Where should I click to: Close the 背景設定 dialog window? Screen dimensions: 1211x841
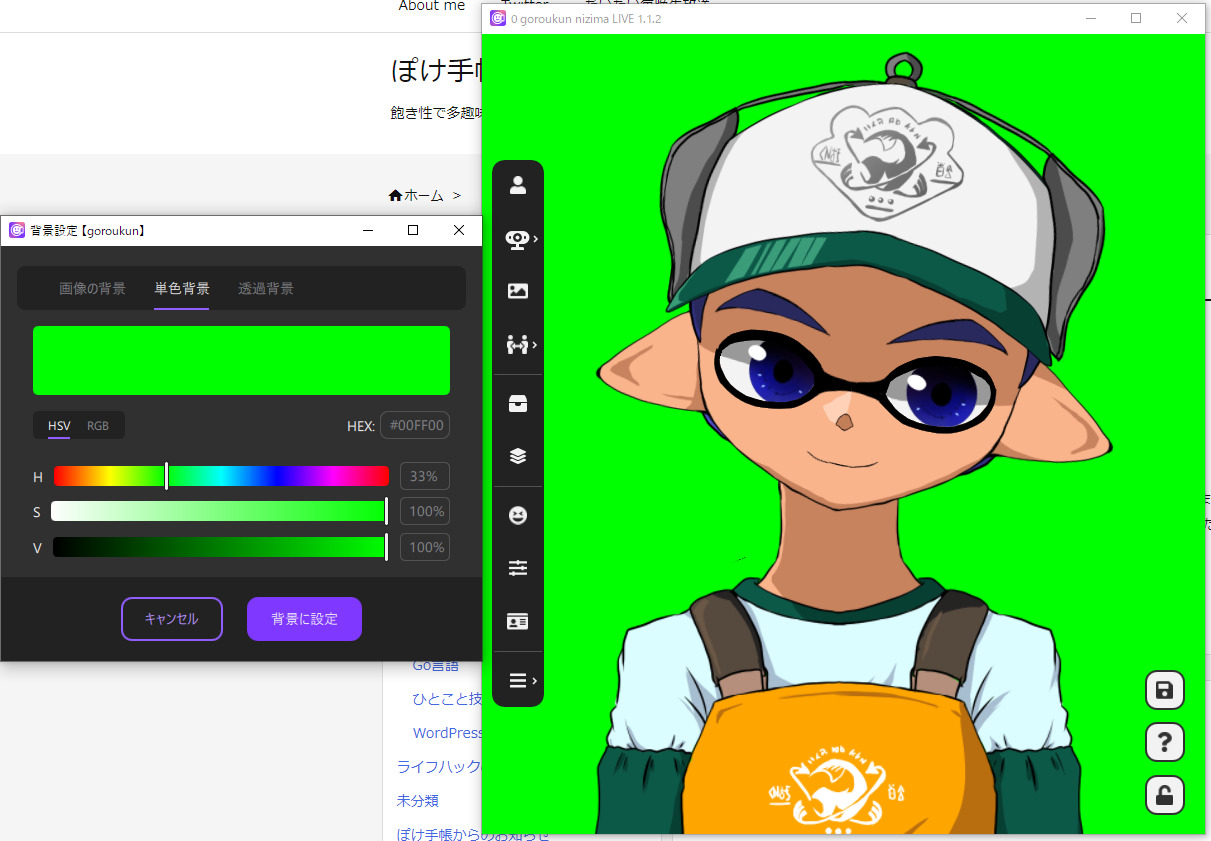(459, 230)
